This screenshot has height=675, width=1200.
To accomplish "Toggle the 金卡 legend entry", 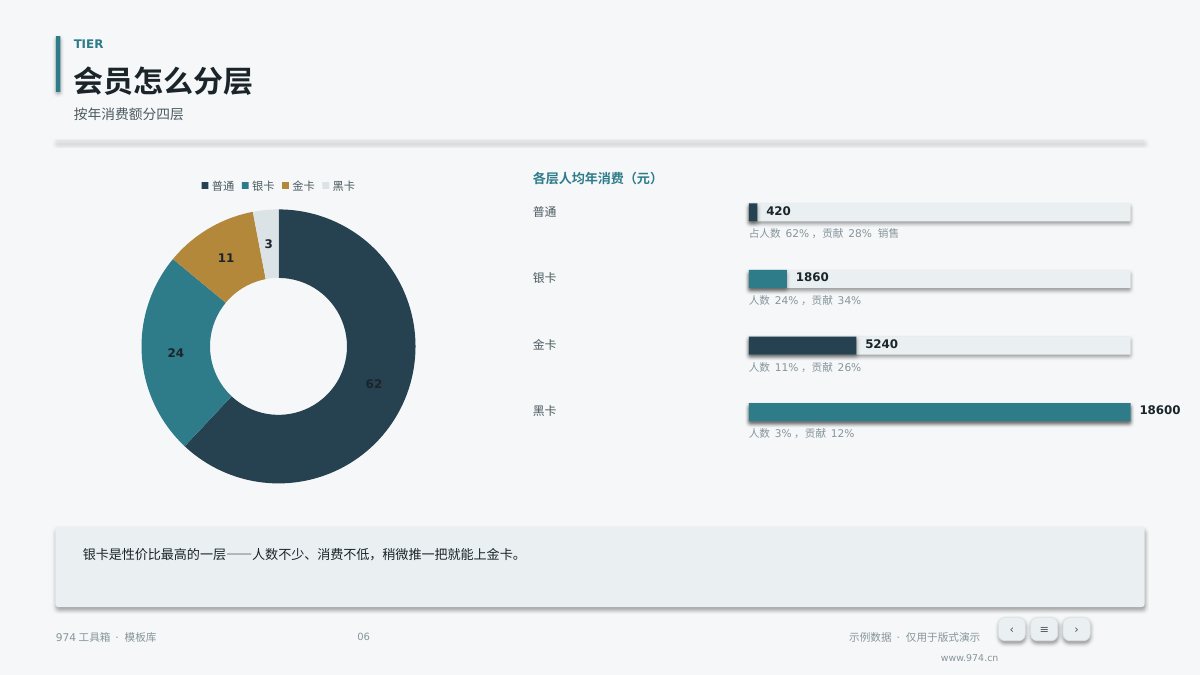I will point(298,186).
